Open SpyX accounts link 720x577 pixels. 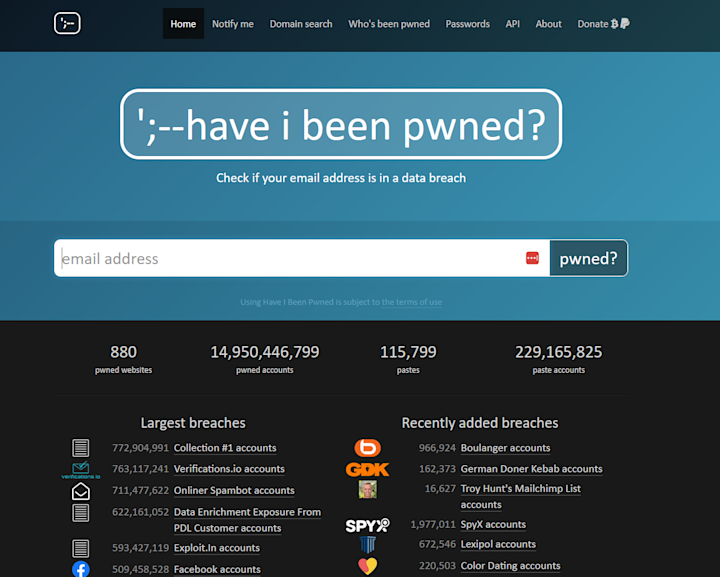coord(493,525)
